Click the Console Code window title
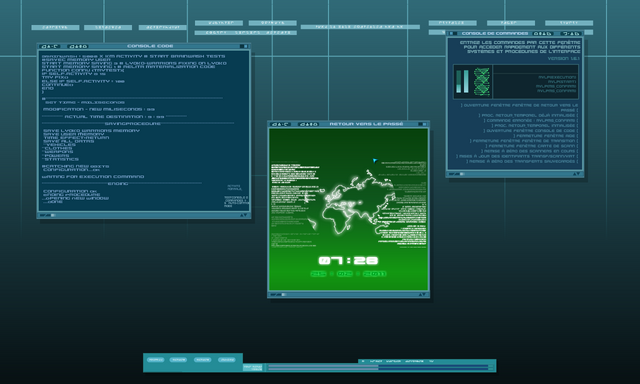The width and height of the screenshot is (640, 384). click(x=150, y=46)
